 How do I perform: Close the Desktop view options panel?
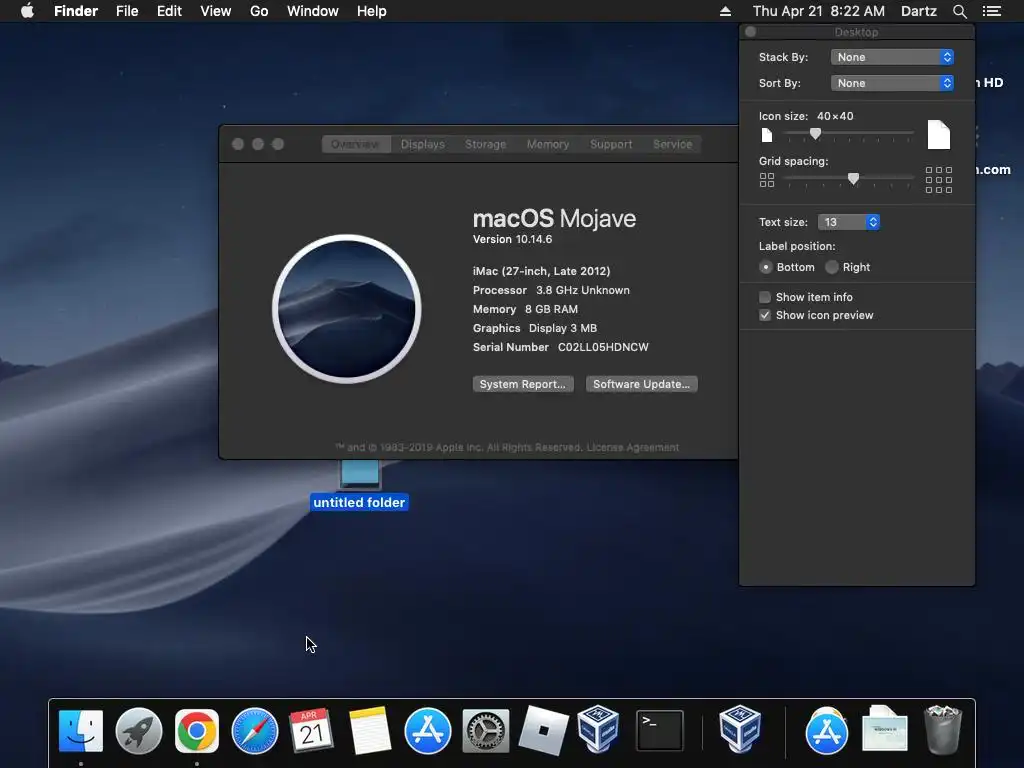coord(751,31)
